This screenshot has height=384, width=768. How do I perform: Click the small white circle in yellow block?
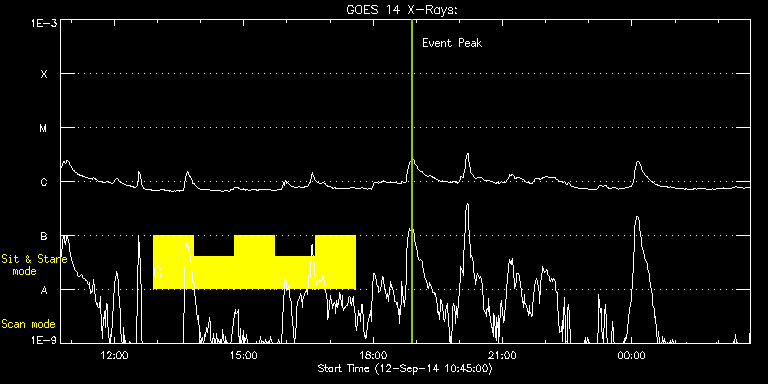pos(158,272)
